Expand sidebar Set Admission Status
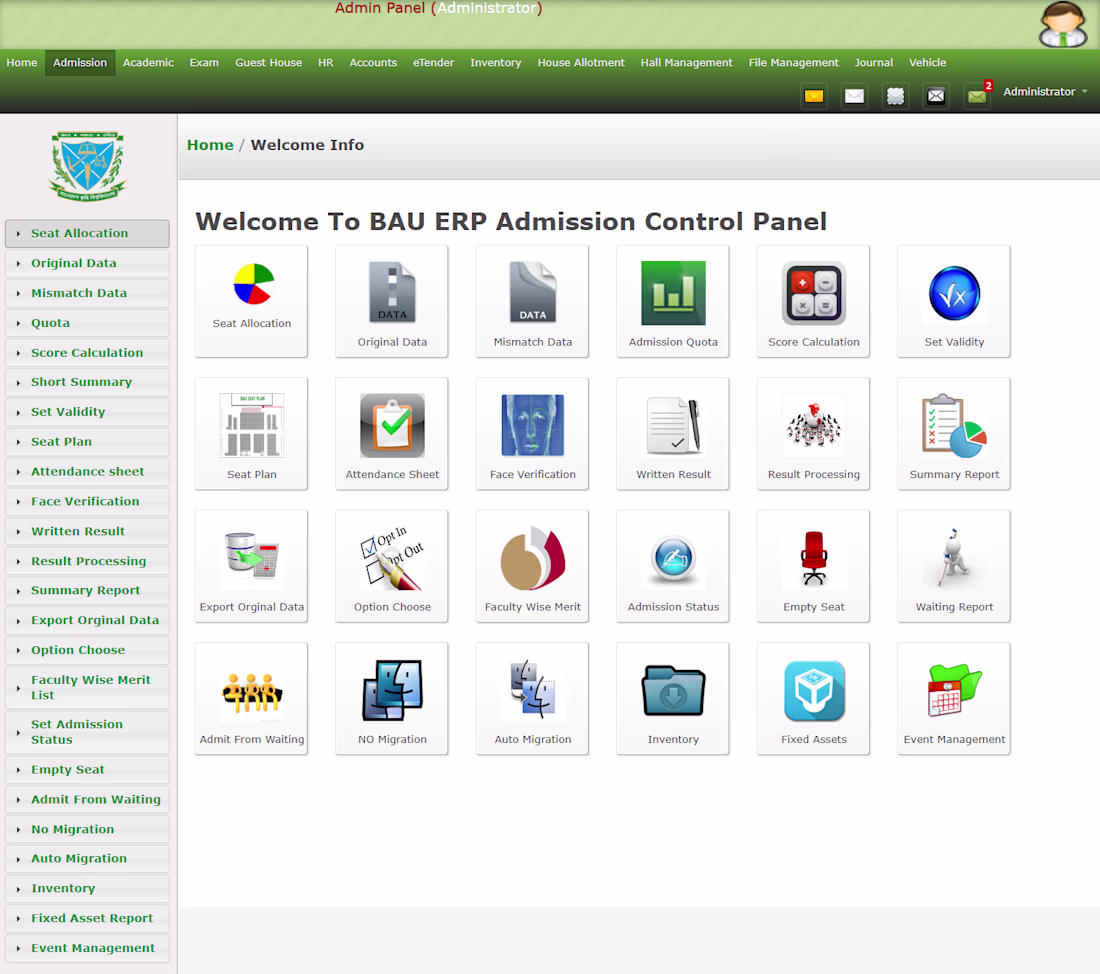1100x974 pixels. 87,732
